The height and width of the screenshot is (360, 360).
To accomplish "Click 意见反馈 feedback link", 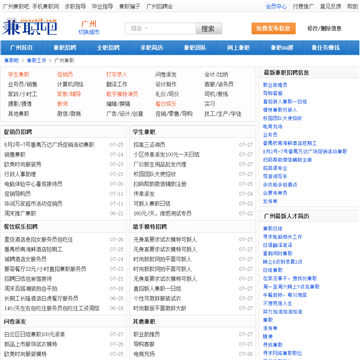I will (x=331, y=6).
